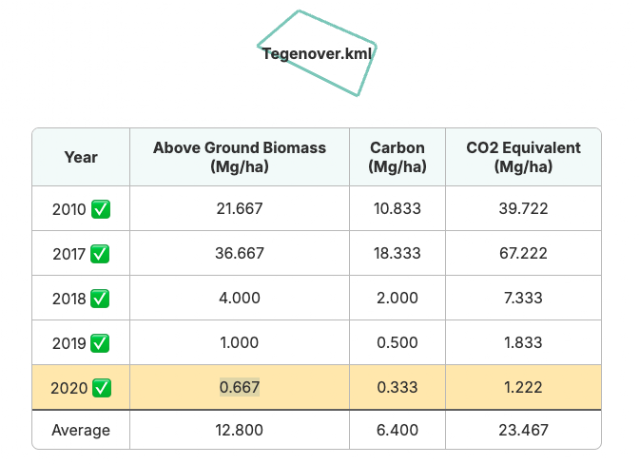Image resolution: width=640 pixels, height=465 pixels.
Task: Click the Above Ground Biomass column header
Action: 240,157
